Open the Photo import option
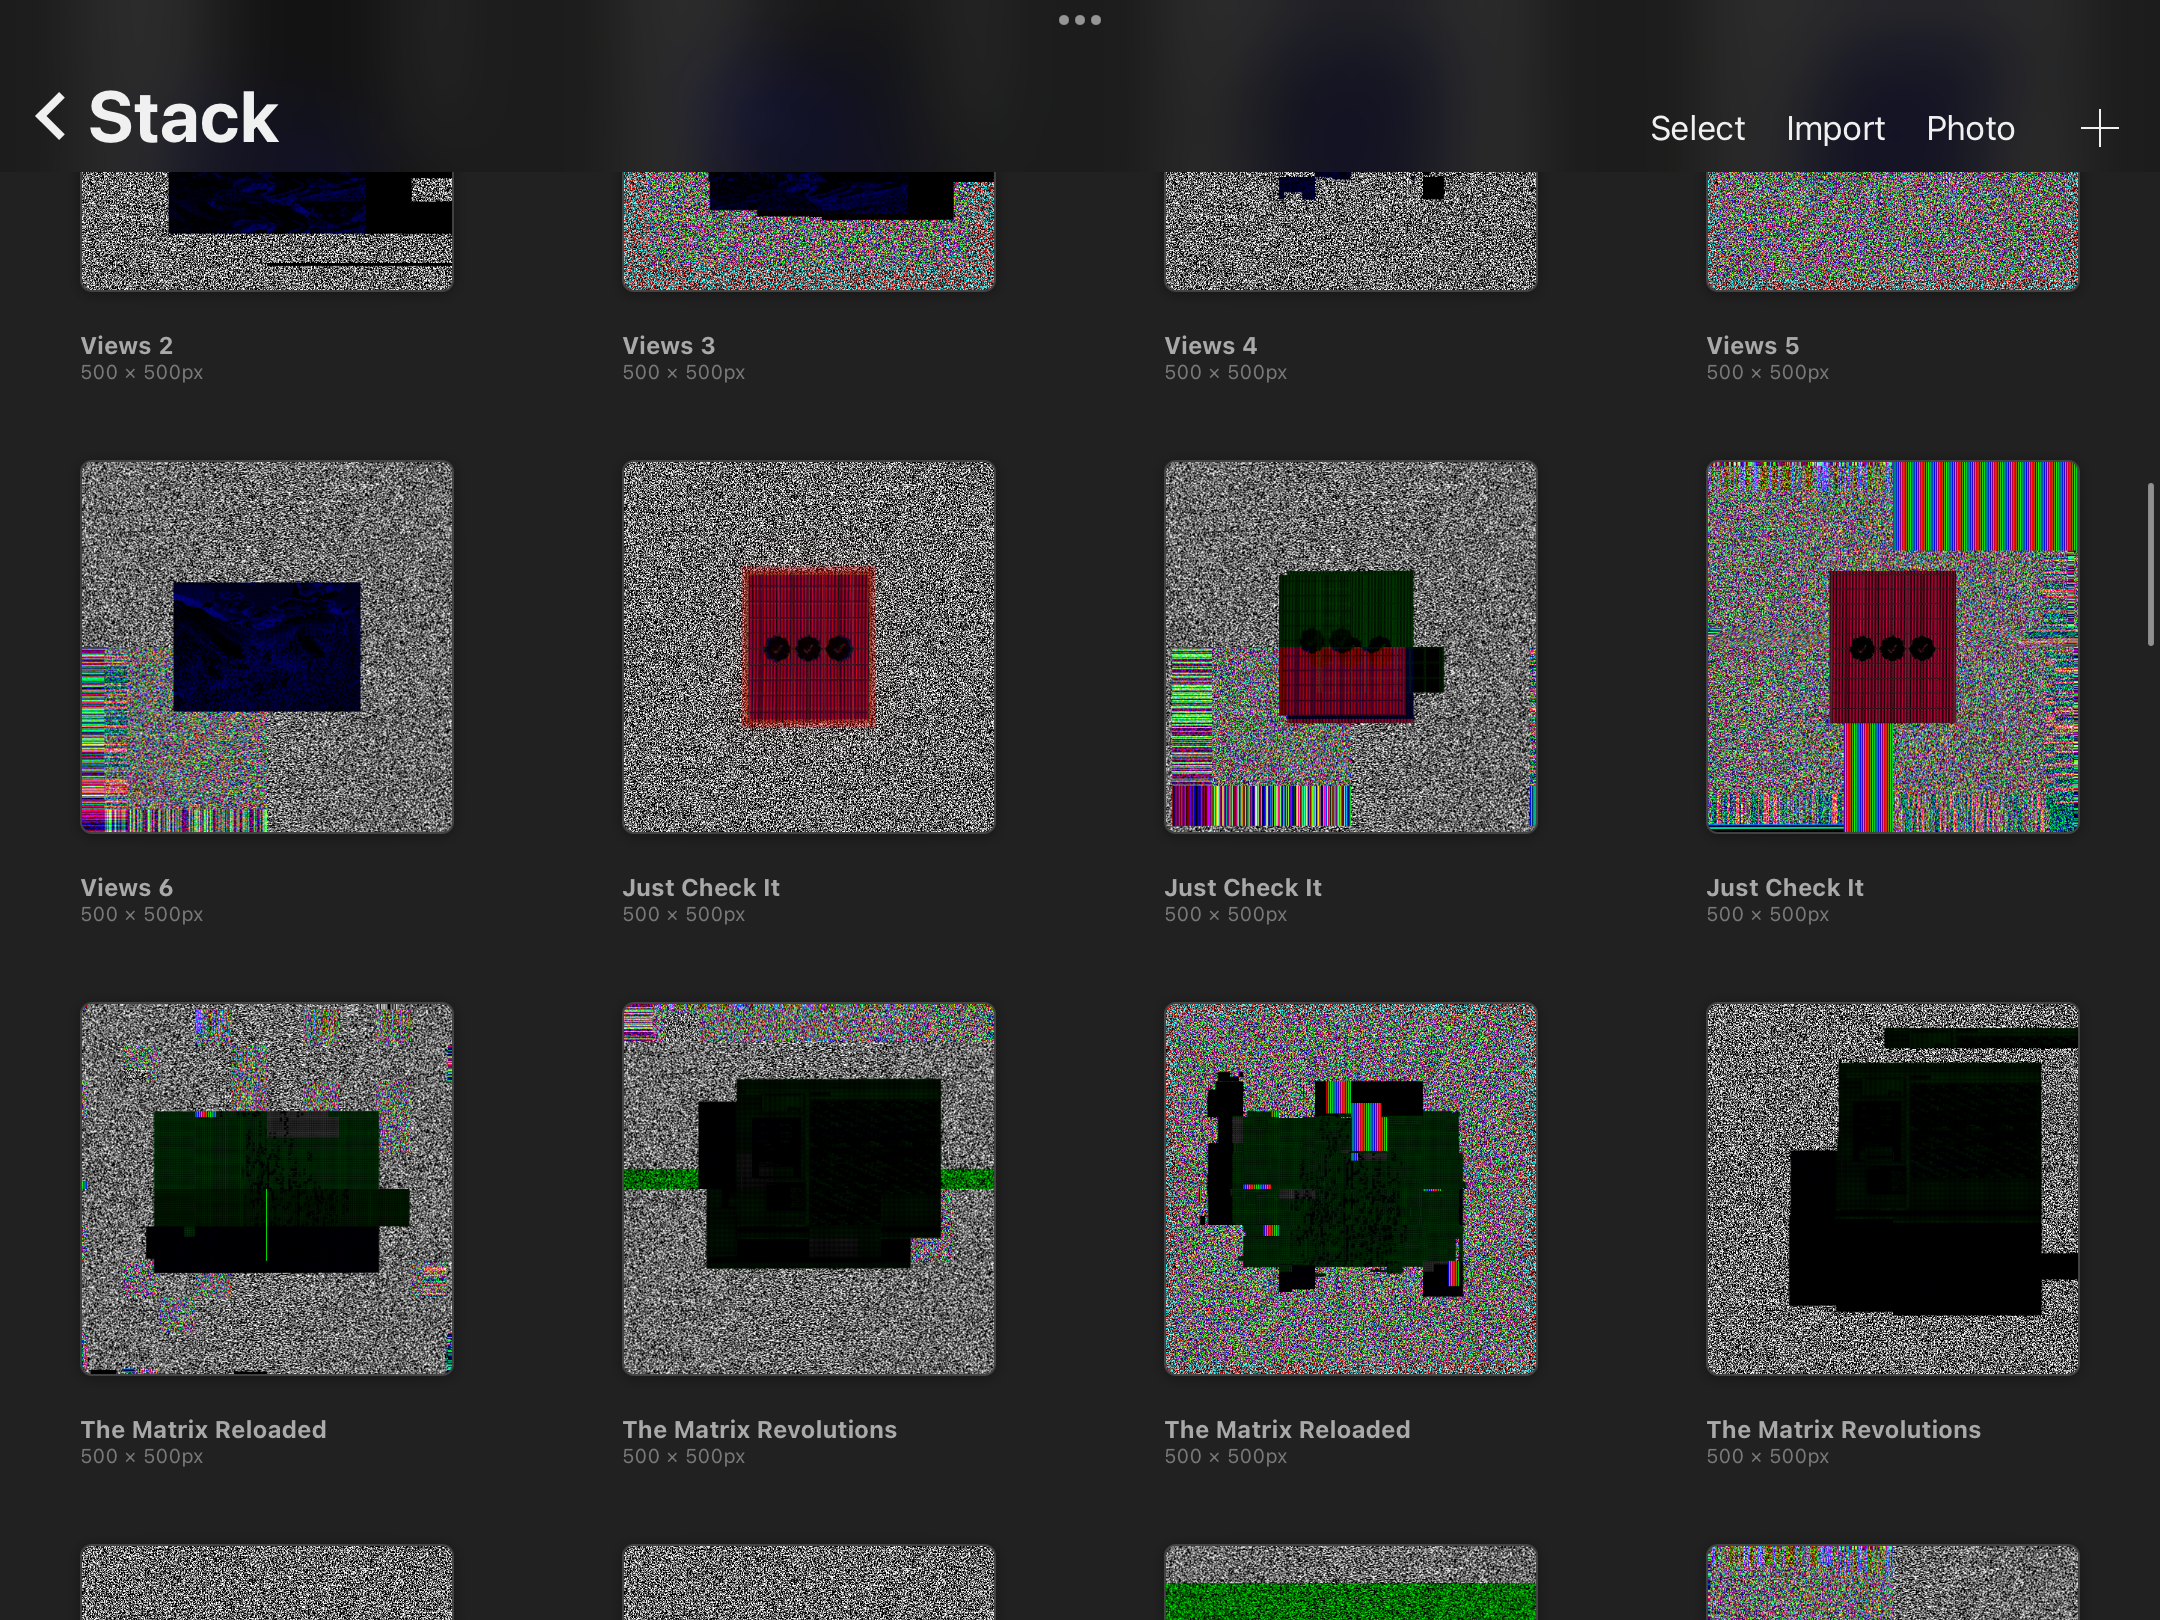The image size is (2160, 1620). point(1970,129)
